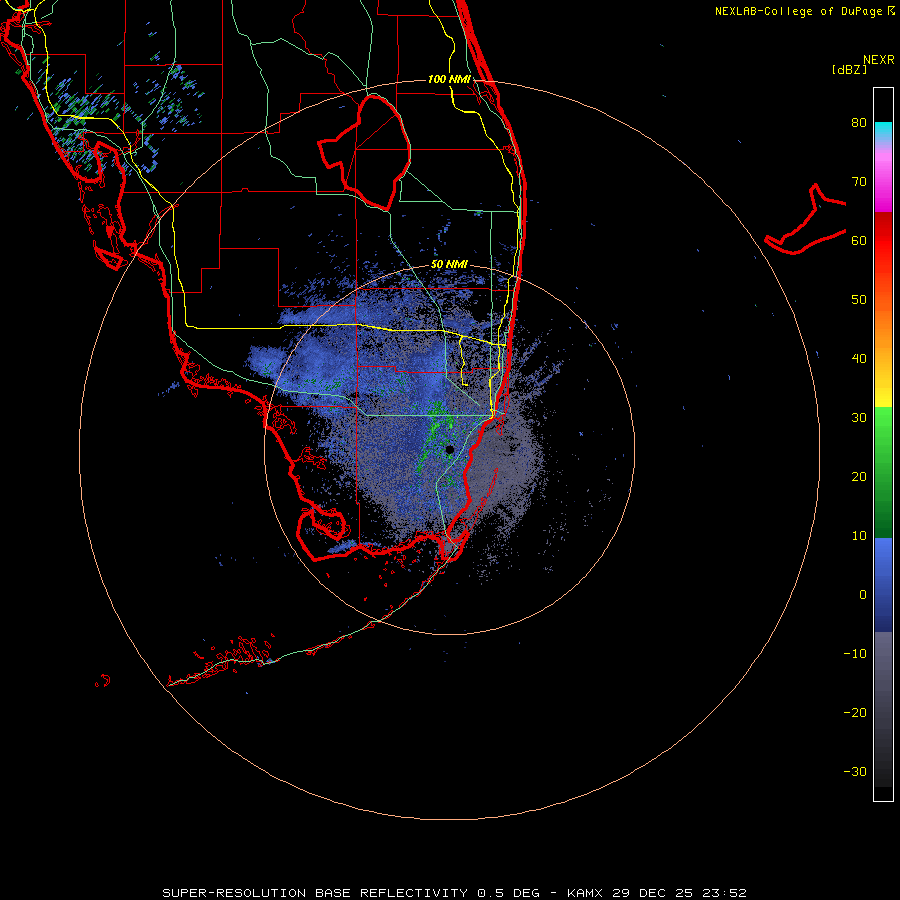Click the 20 dBZ scale value

(x=859, y=476)
